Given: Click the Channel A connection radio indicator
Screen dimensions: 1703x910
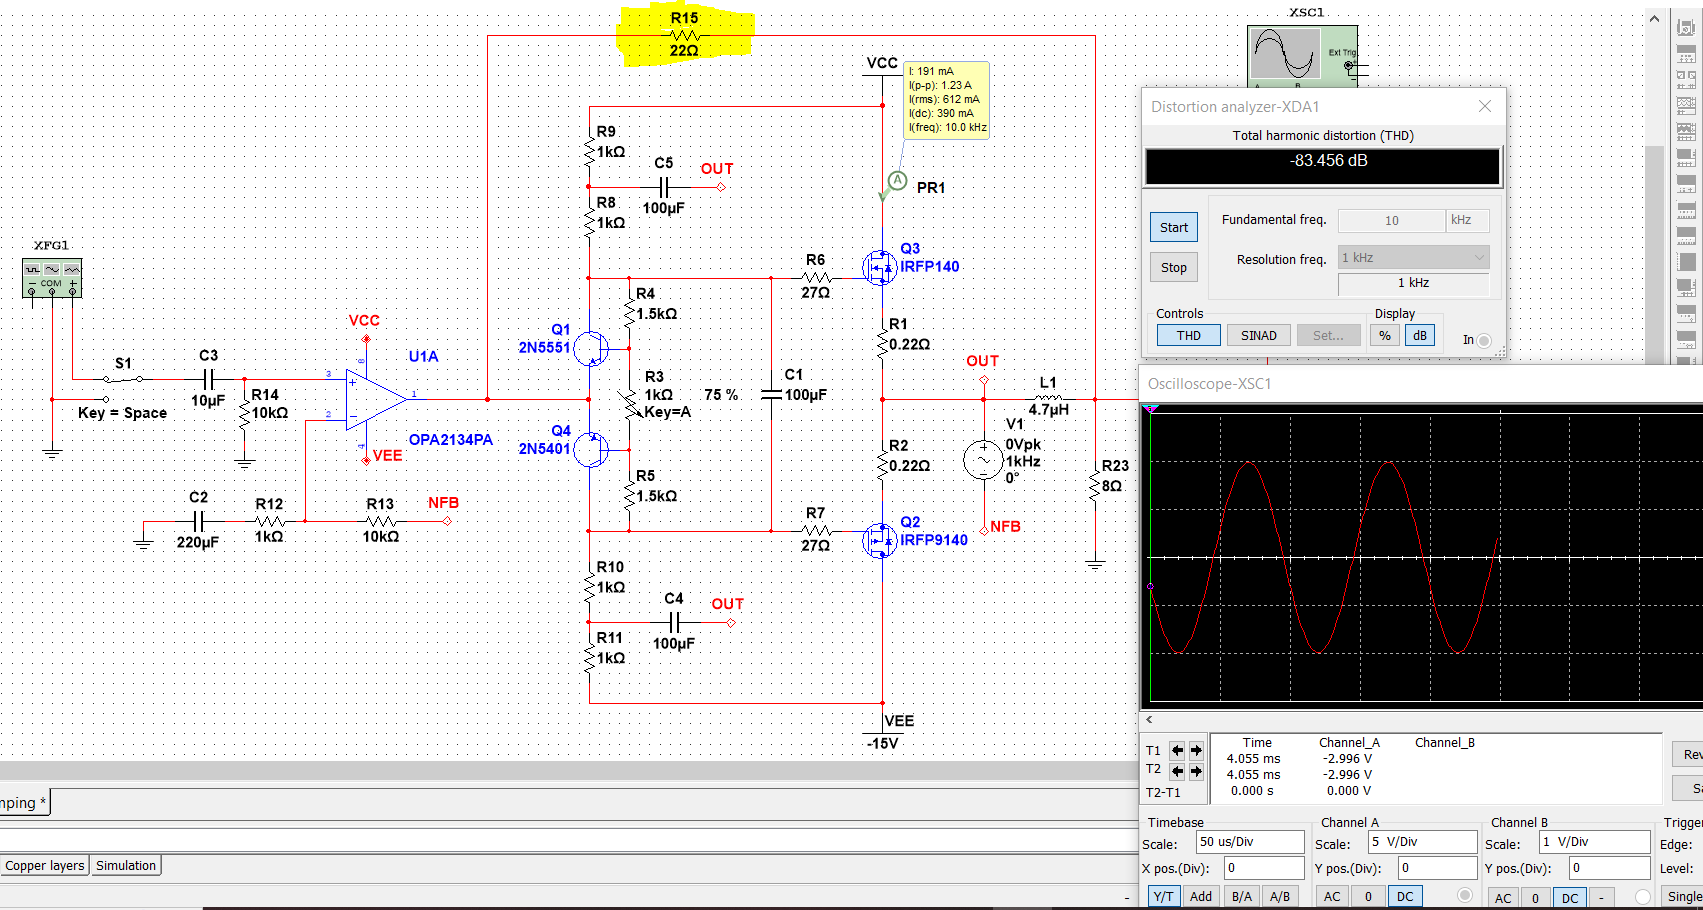Looking at the screenshot, I should (1465, 895).
